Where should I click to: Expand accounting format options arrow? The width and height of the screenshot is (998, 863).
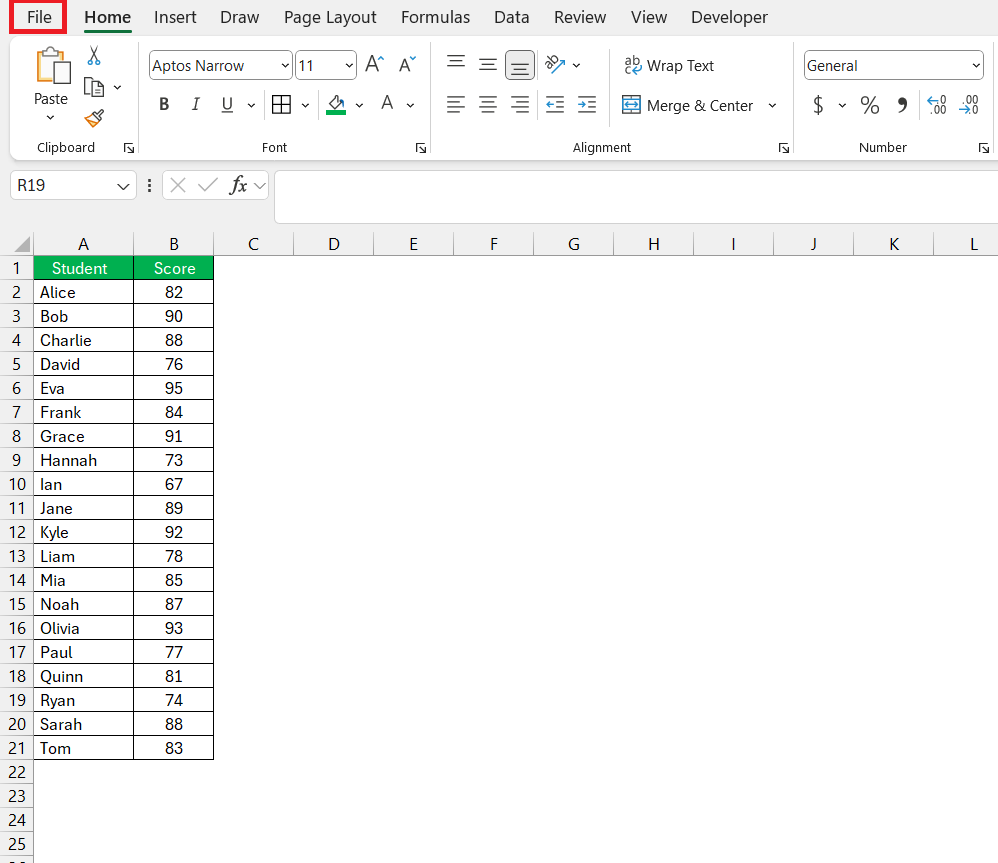(x=842, y=105)
